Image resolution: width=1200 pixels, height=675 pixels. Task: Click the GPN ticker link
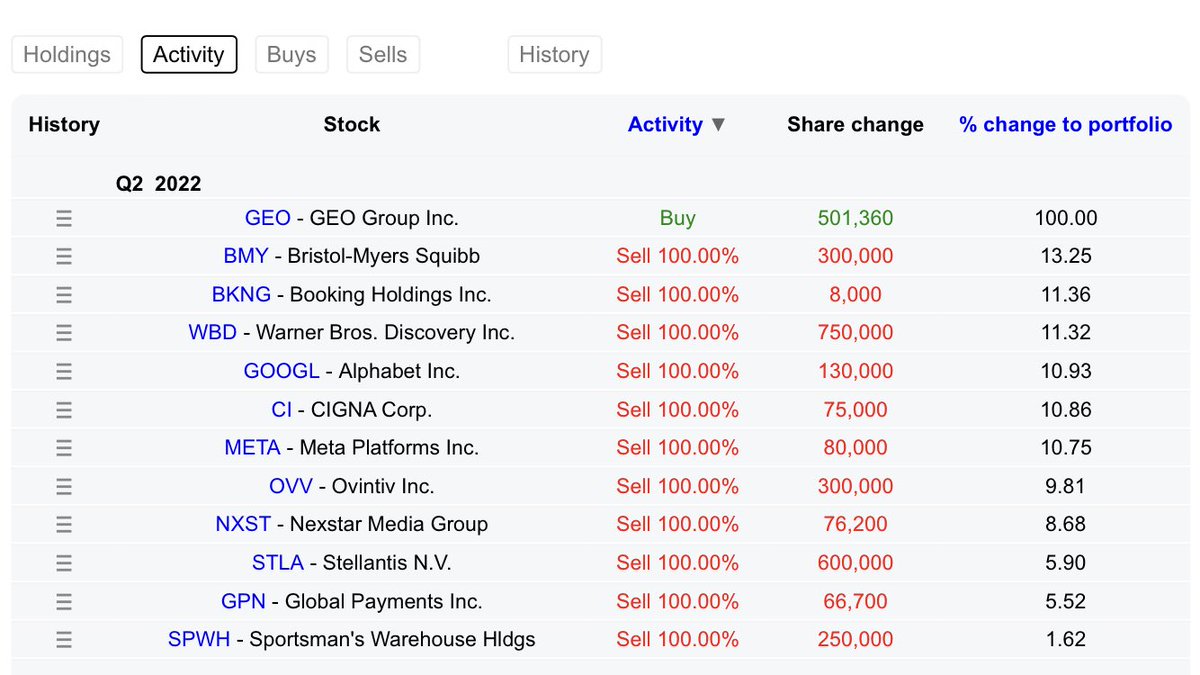(x=243, y=601)
